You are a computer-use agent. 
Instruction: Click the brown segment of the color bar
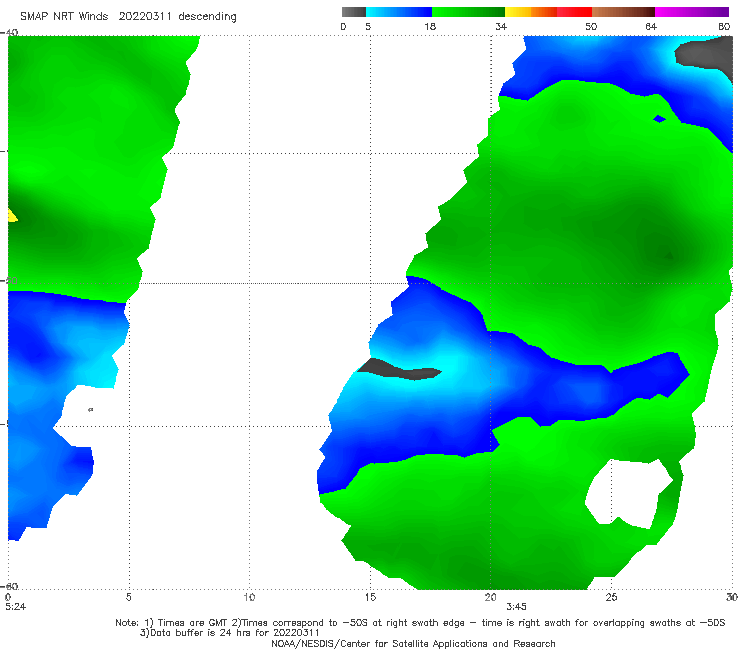click(x=623, y=12)
